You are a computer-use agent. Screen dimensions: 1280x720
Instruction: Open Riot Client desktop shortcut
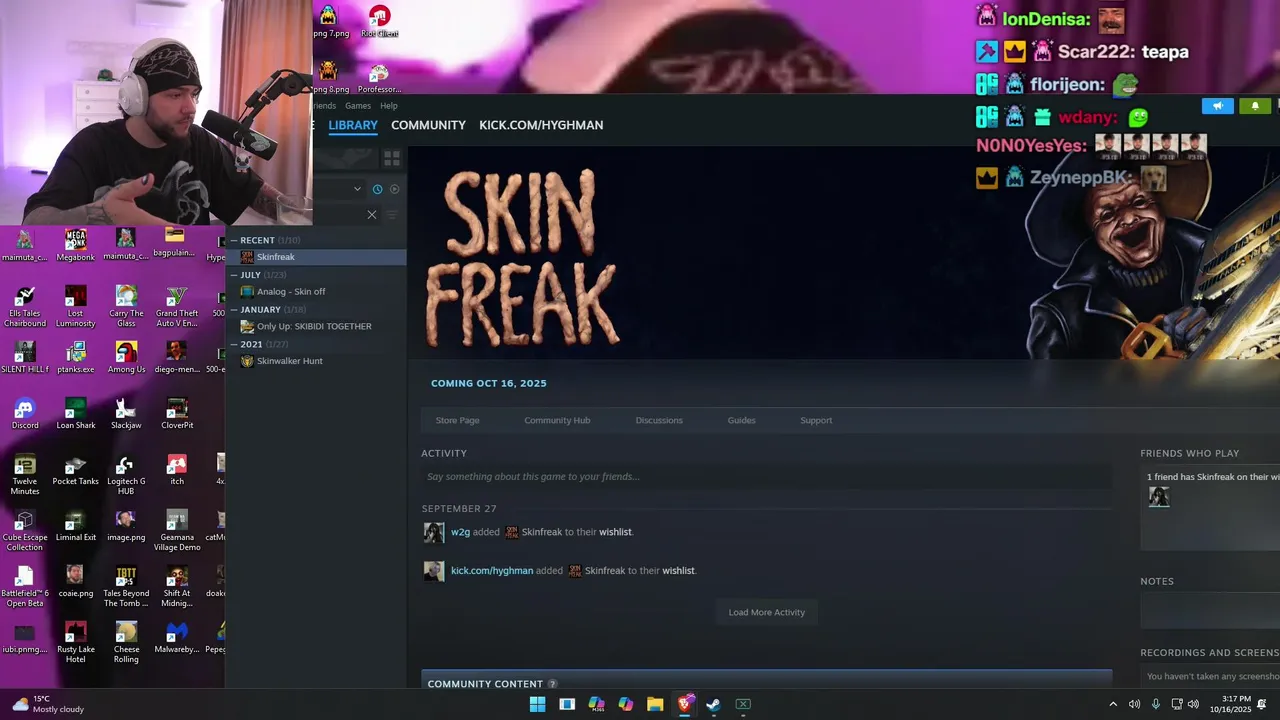click(379, 22)
